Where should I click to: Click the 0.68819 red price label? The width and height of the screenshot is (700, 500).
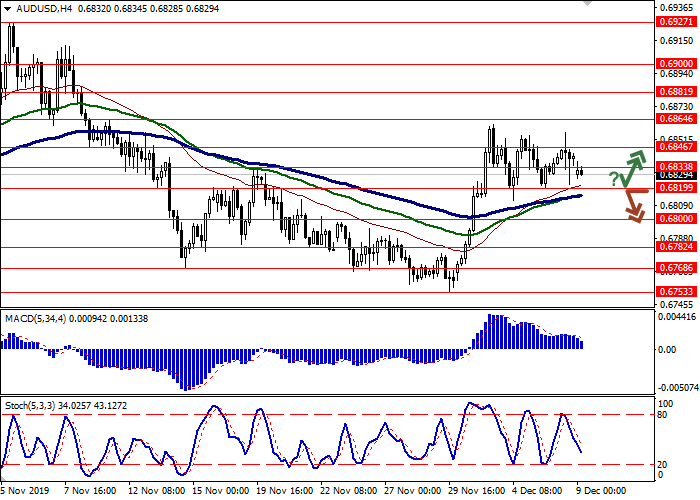(675, 90)
